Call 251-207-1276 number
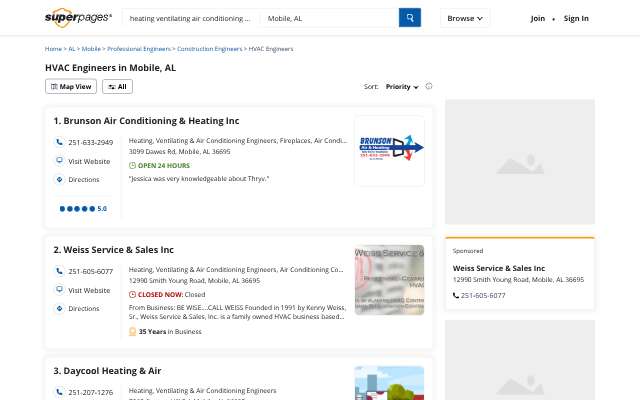640x400 pixels. pyautogui.click(x=91, y=392)
